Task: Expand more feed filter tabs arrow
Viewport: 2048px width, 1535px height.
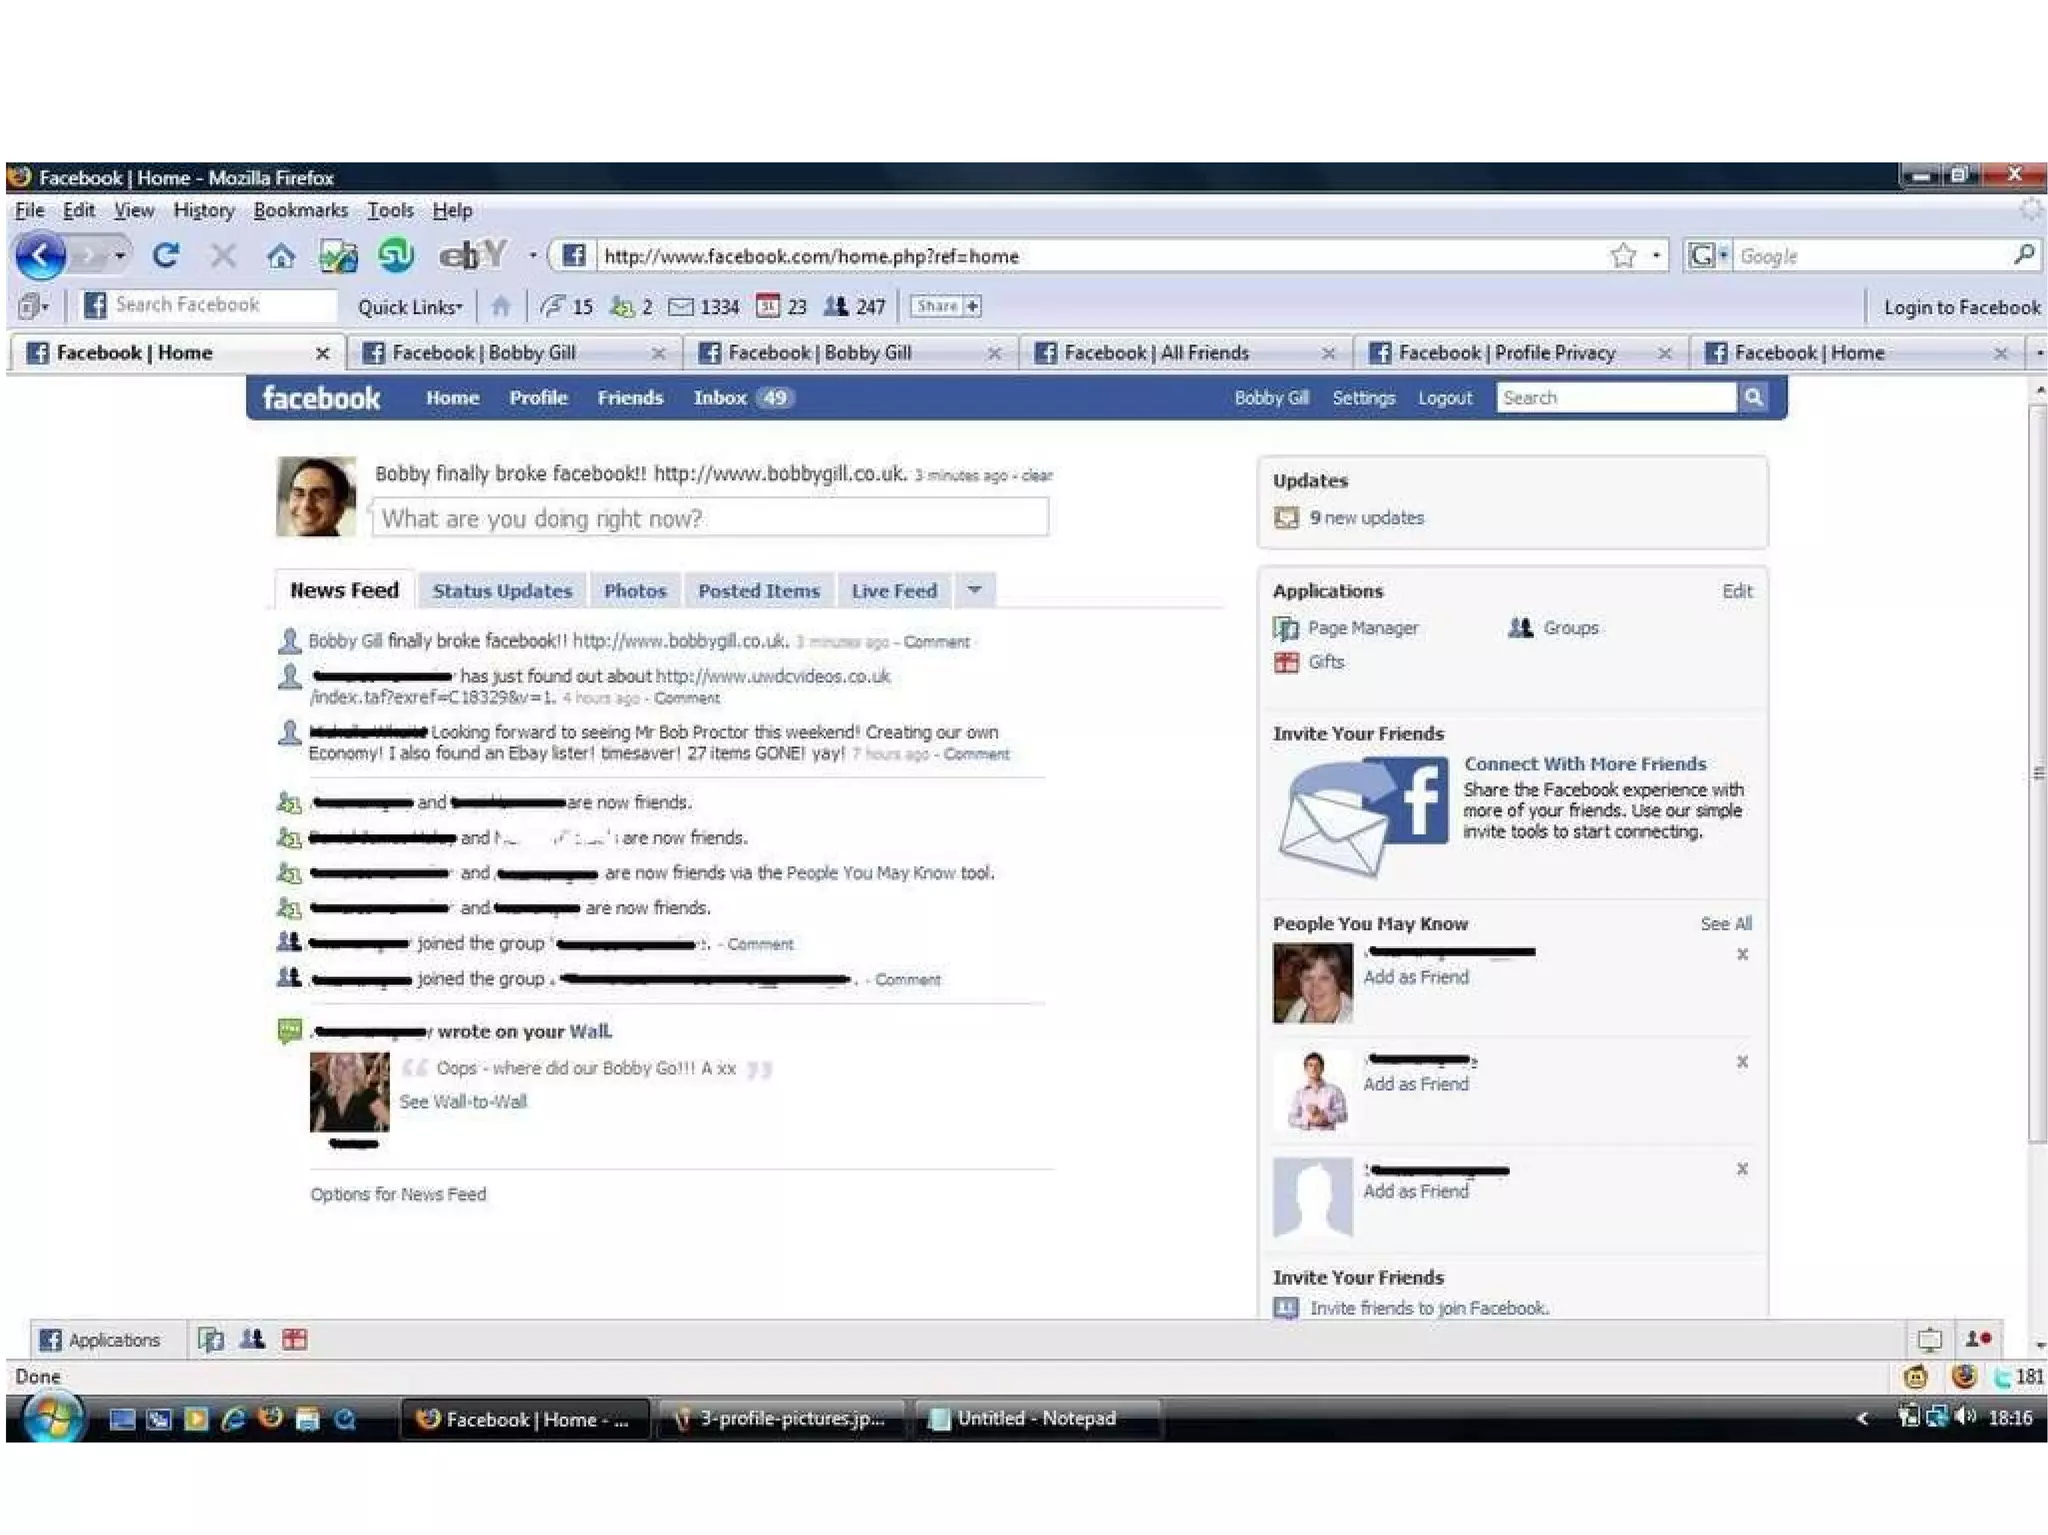Action: (974, 590)
